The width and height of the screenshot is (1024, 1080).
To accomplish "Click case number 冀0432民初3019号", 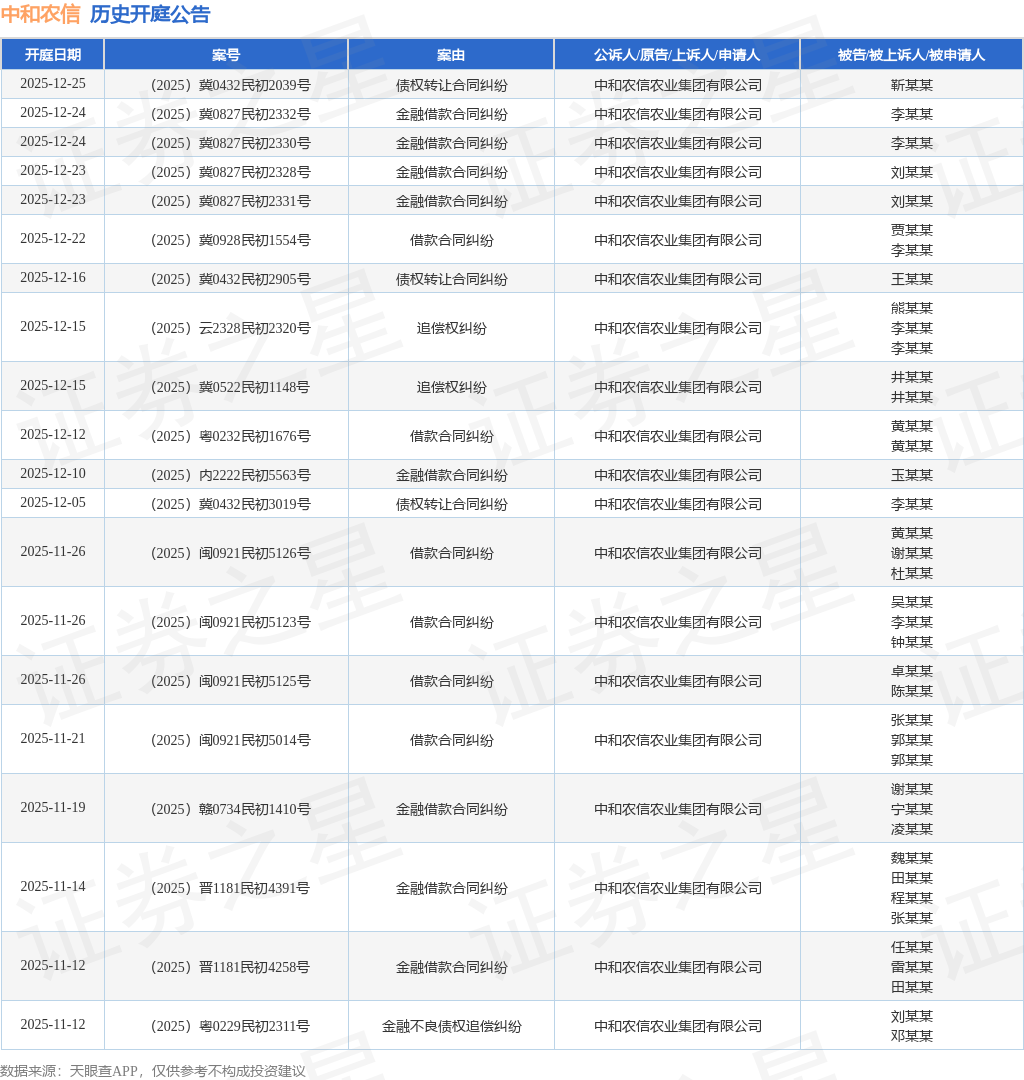I will 231,504.
